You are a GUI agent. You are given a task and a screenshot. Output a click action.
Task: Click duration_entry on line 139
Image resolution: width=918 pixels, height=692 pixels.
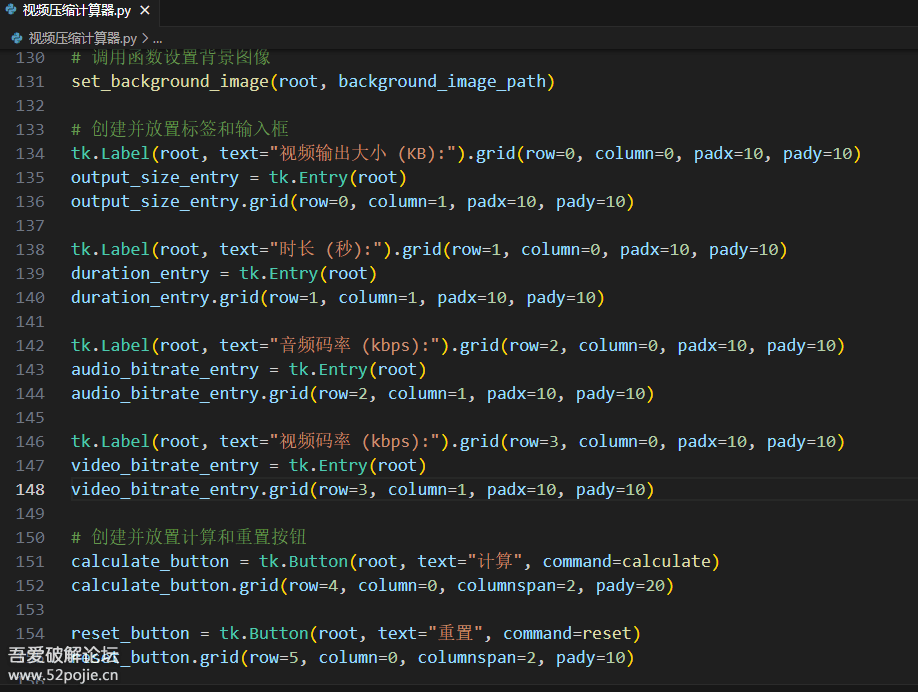coord(140,274)
